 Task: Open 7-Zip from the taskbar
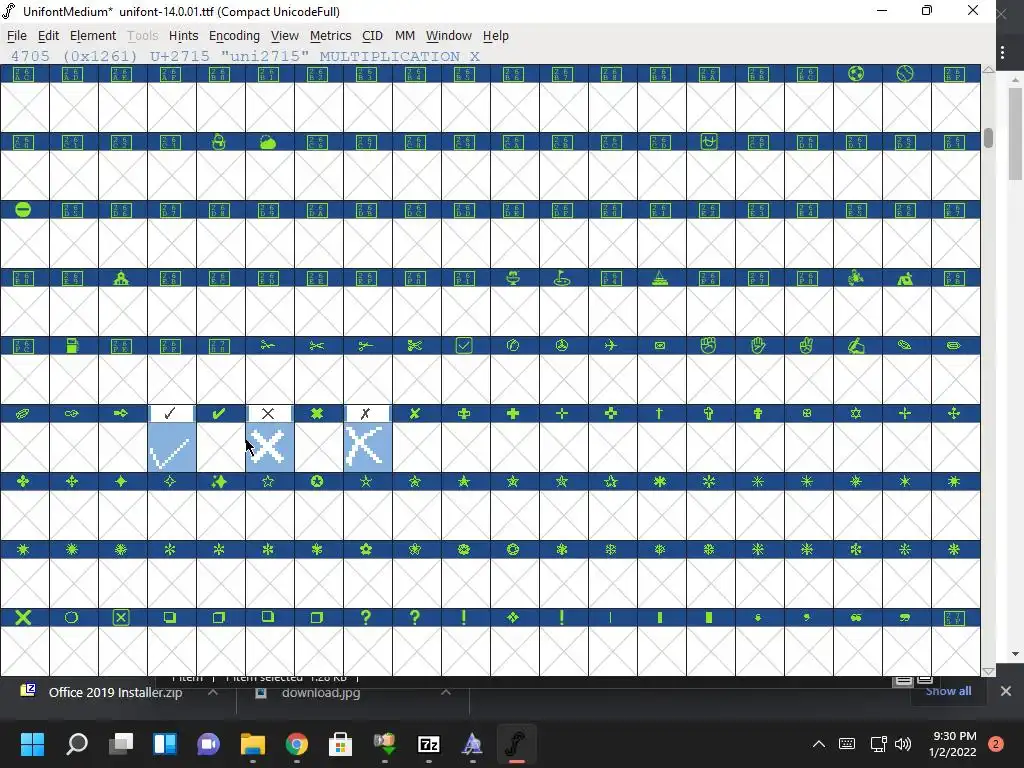point(428,744)
